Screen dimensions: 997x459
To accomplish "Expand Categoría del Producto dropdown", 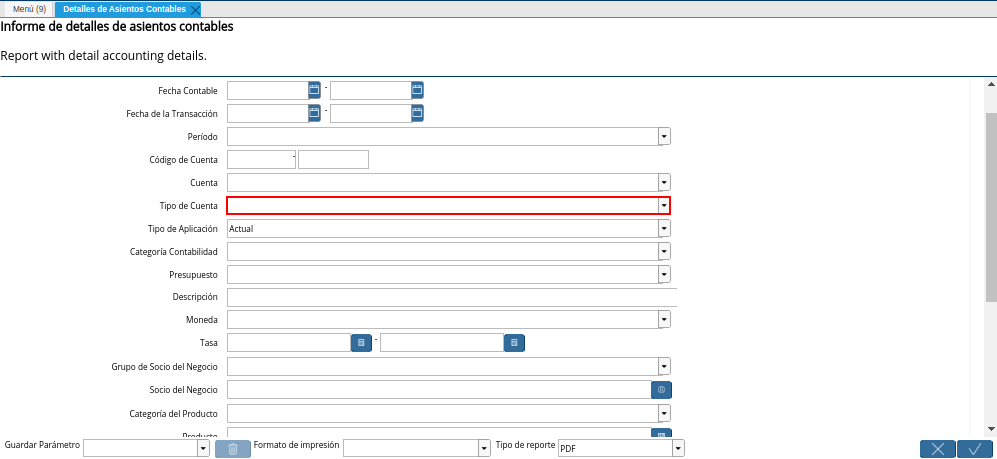I will pyautogui.click(x=664, y=413).
